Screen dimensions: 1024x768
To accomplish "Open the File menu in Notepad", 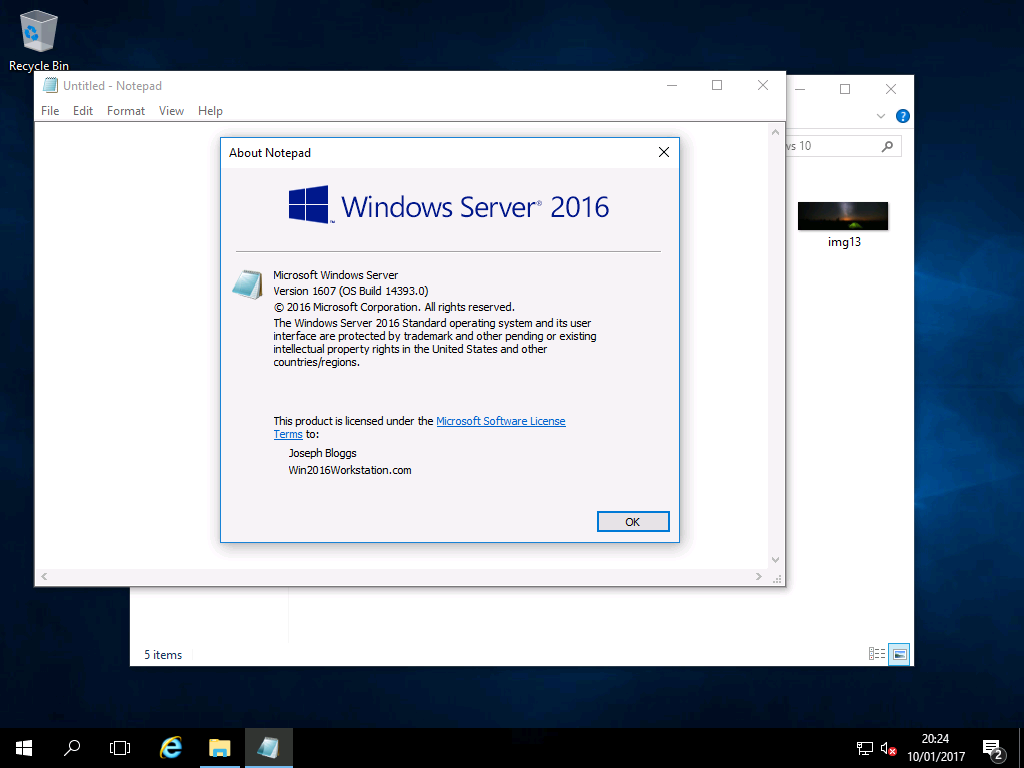I will pos(50,111).
